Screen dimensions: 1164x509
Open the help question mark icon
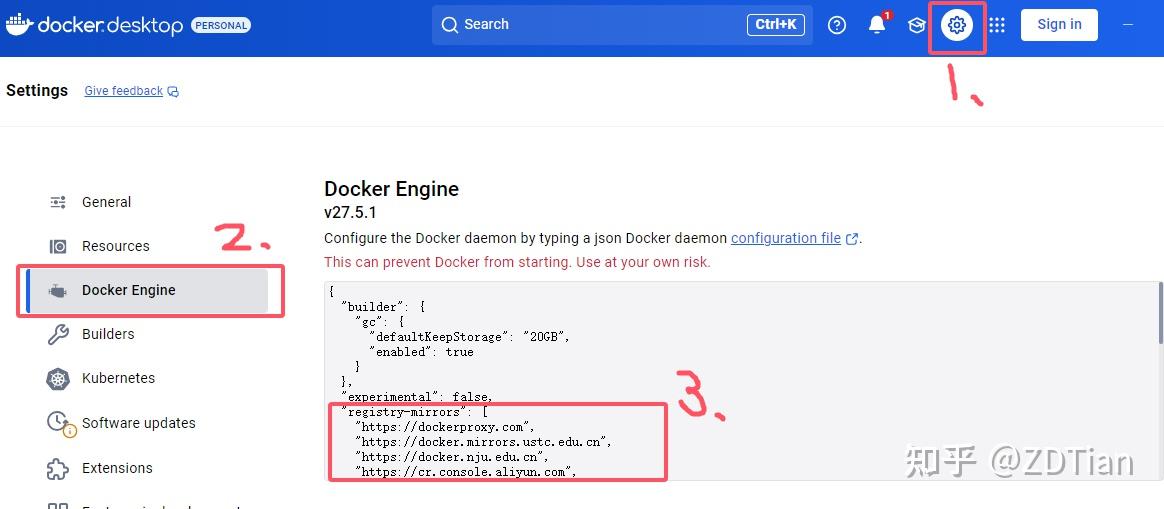837,25
